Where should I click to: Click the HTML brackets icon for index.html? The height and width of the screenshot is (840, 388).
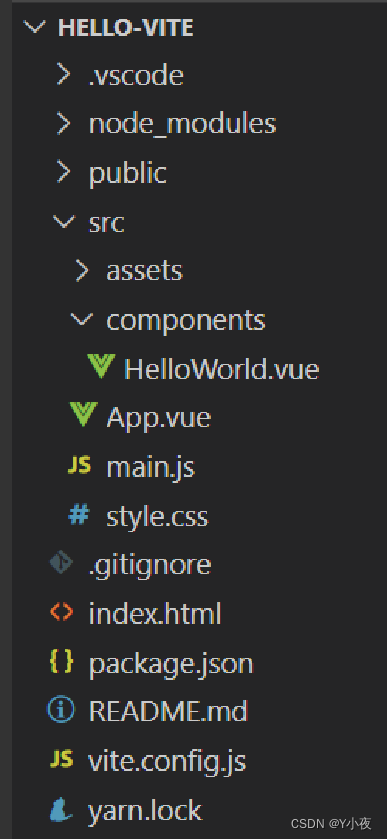pos(62,612)
